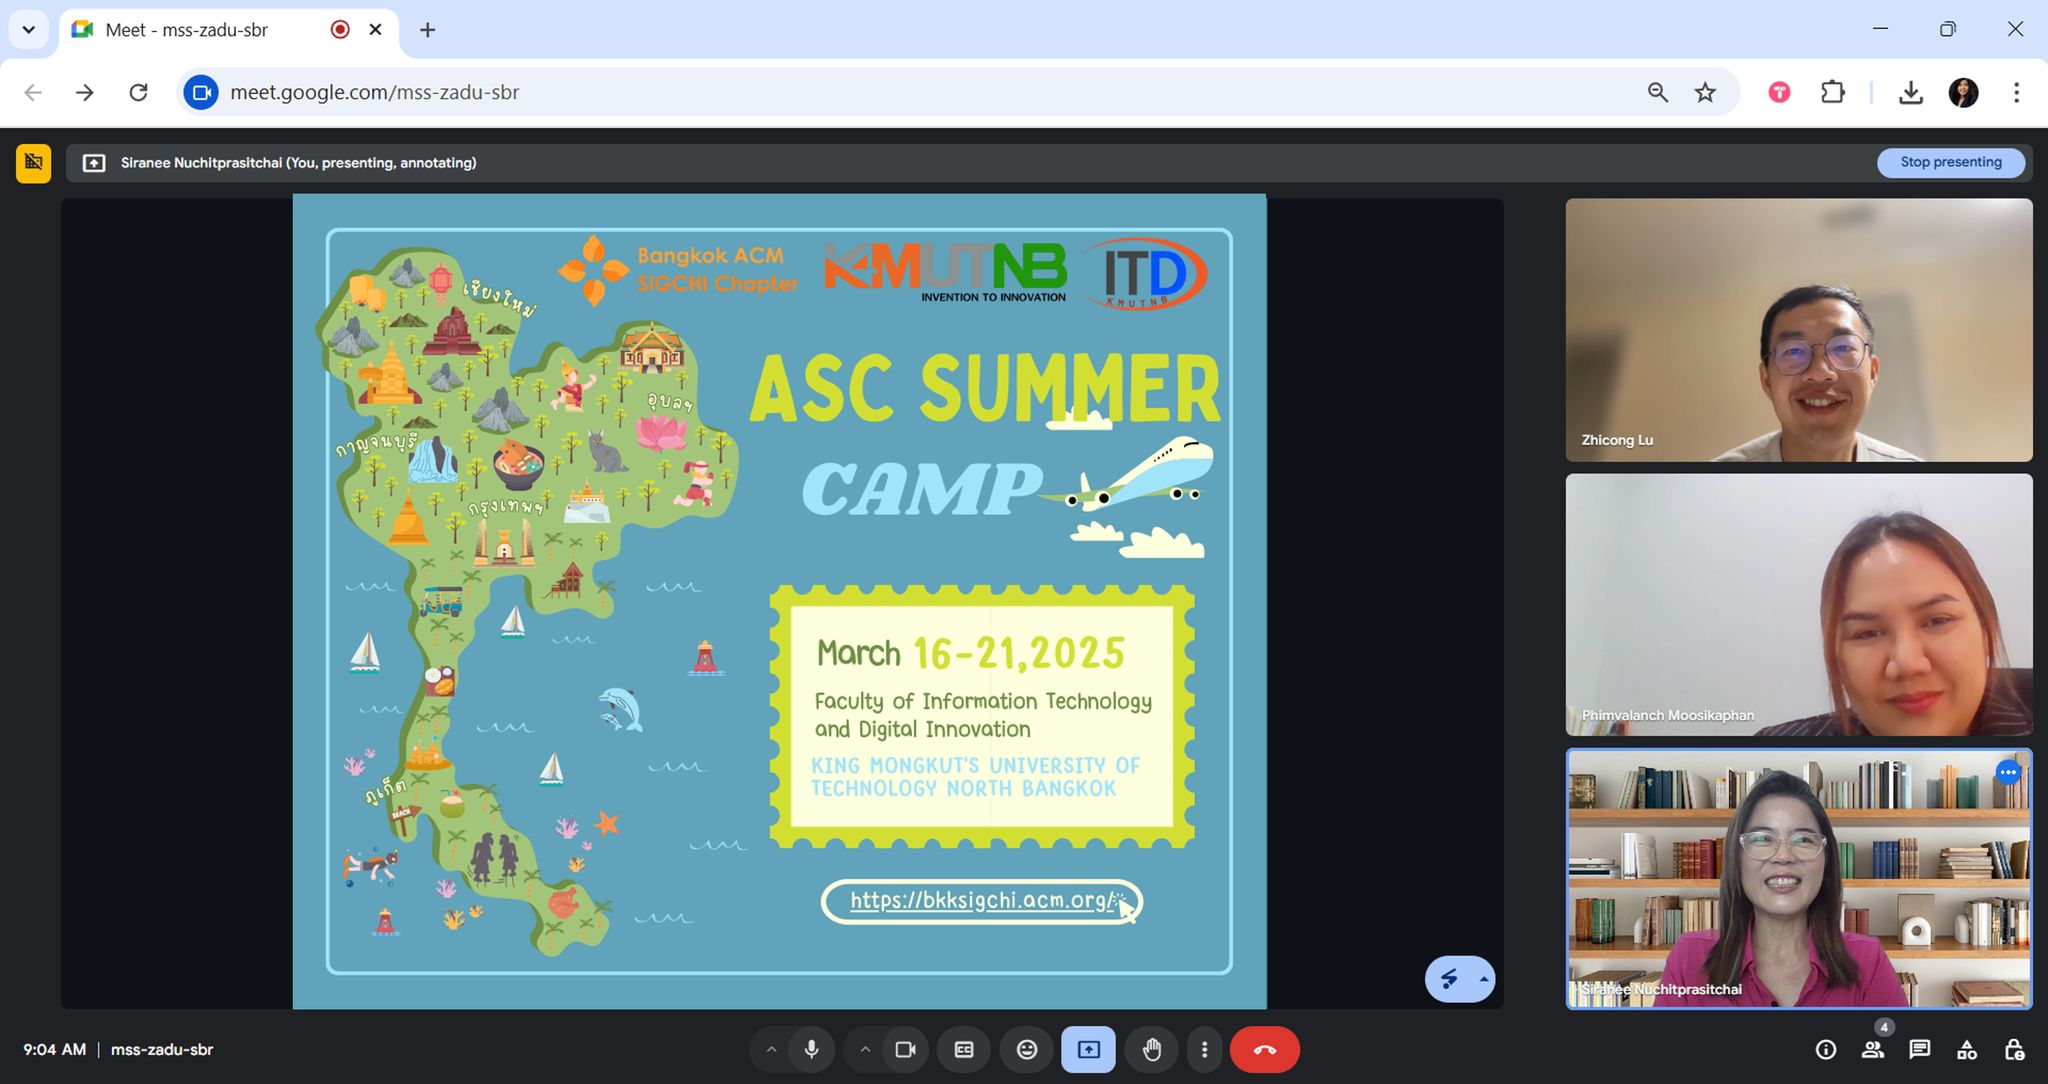Restore down the Chrome window
2048x1084 pixels.
tap(1948, 29)
